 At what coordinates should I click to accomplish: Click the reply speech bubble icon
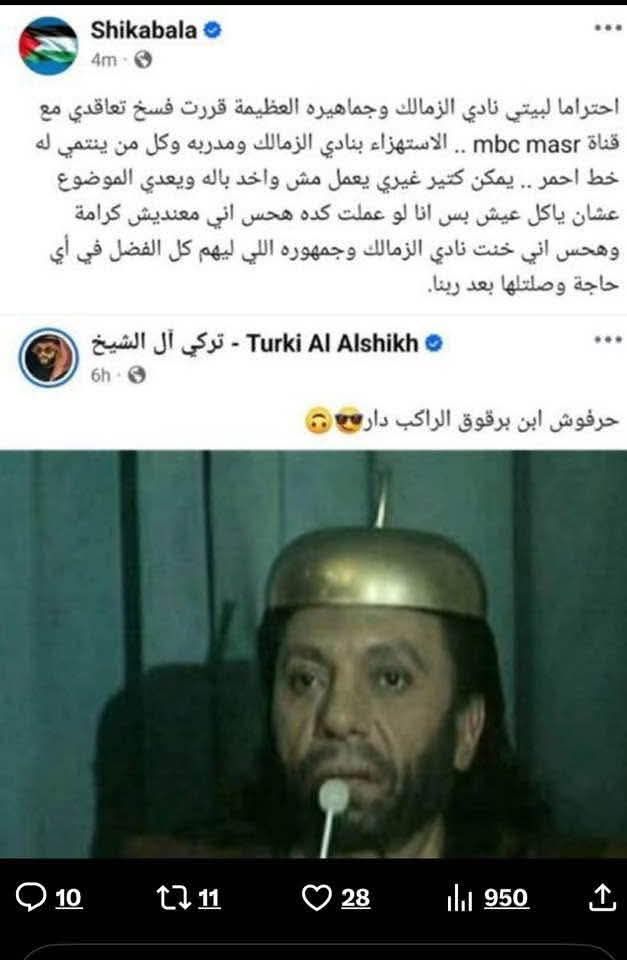click(x=31, y=898)
